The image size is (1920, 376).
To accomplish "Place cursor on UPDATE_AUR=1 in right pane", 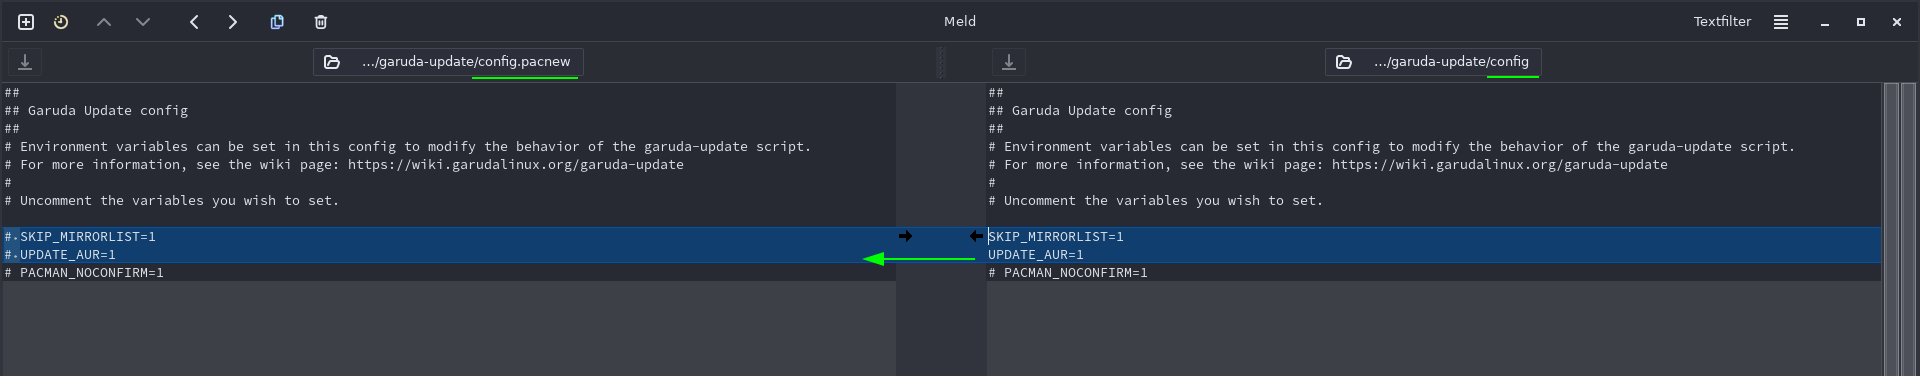I will (x=1036, y=255).
